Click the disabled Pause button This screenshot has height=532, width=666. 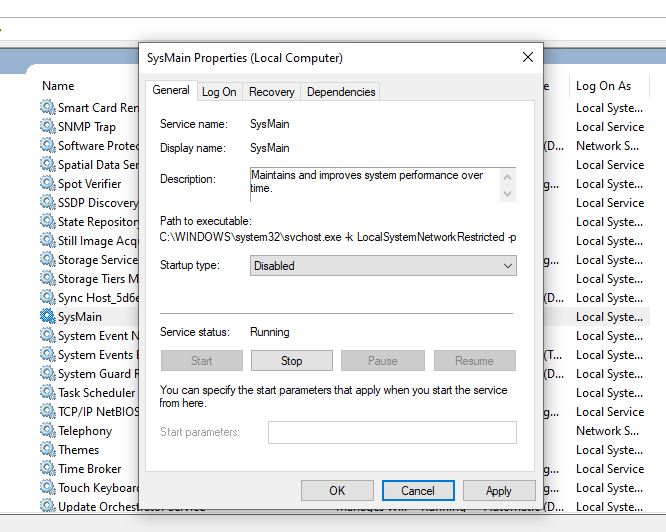click(382, 360)
